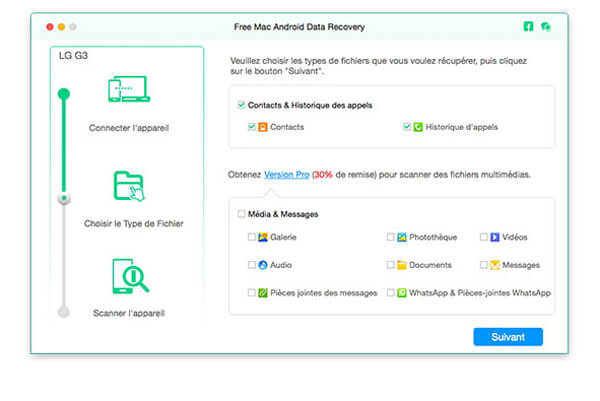
Task: Enable the Photothèque checkbox
Action: coord(390,237)
